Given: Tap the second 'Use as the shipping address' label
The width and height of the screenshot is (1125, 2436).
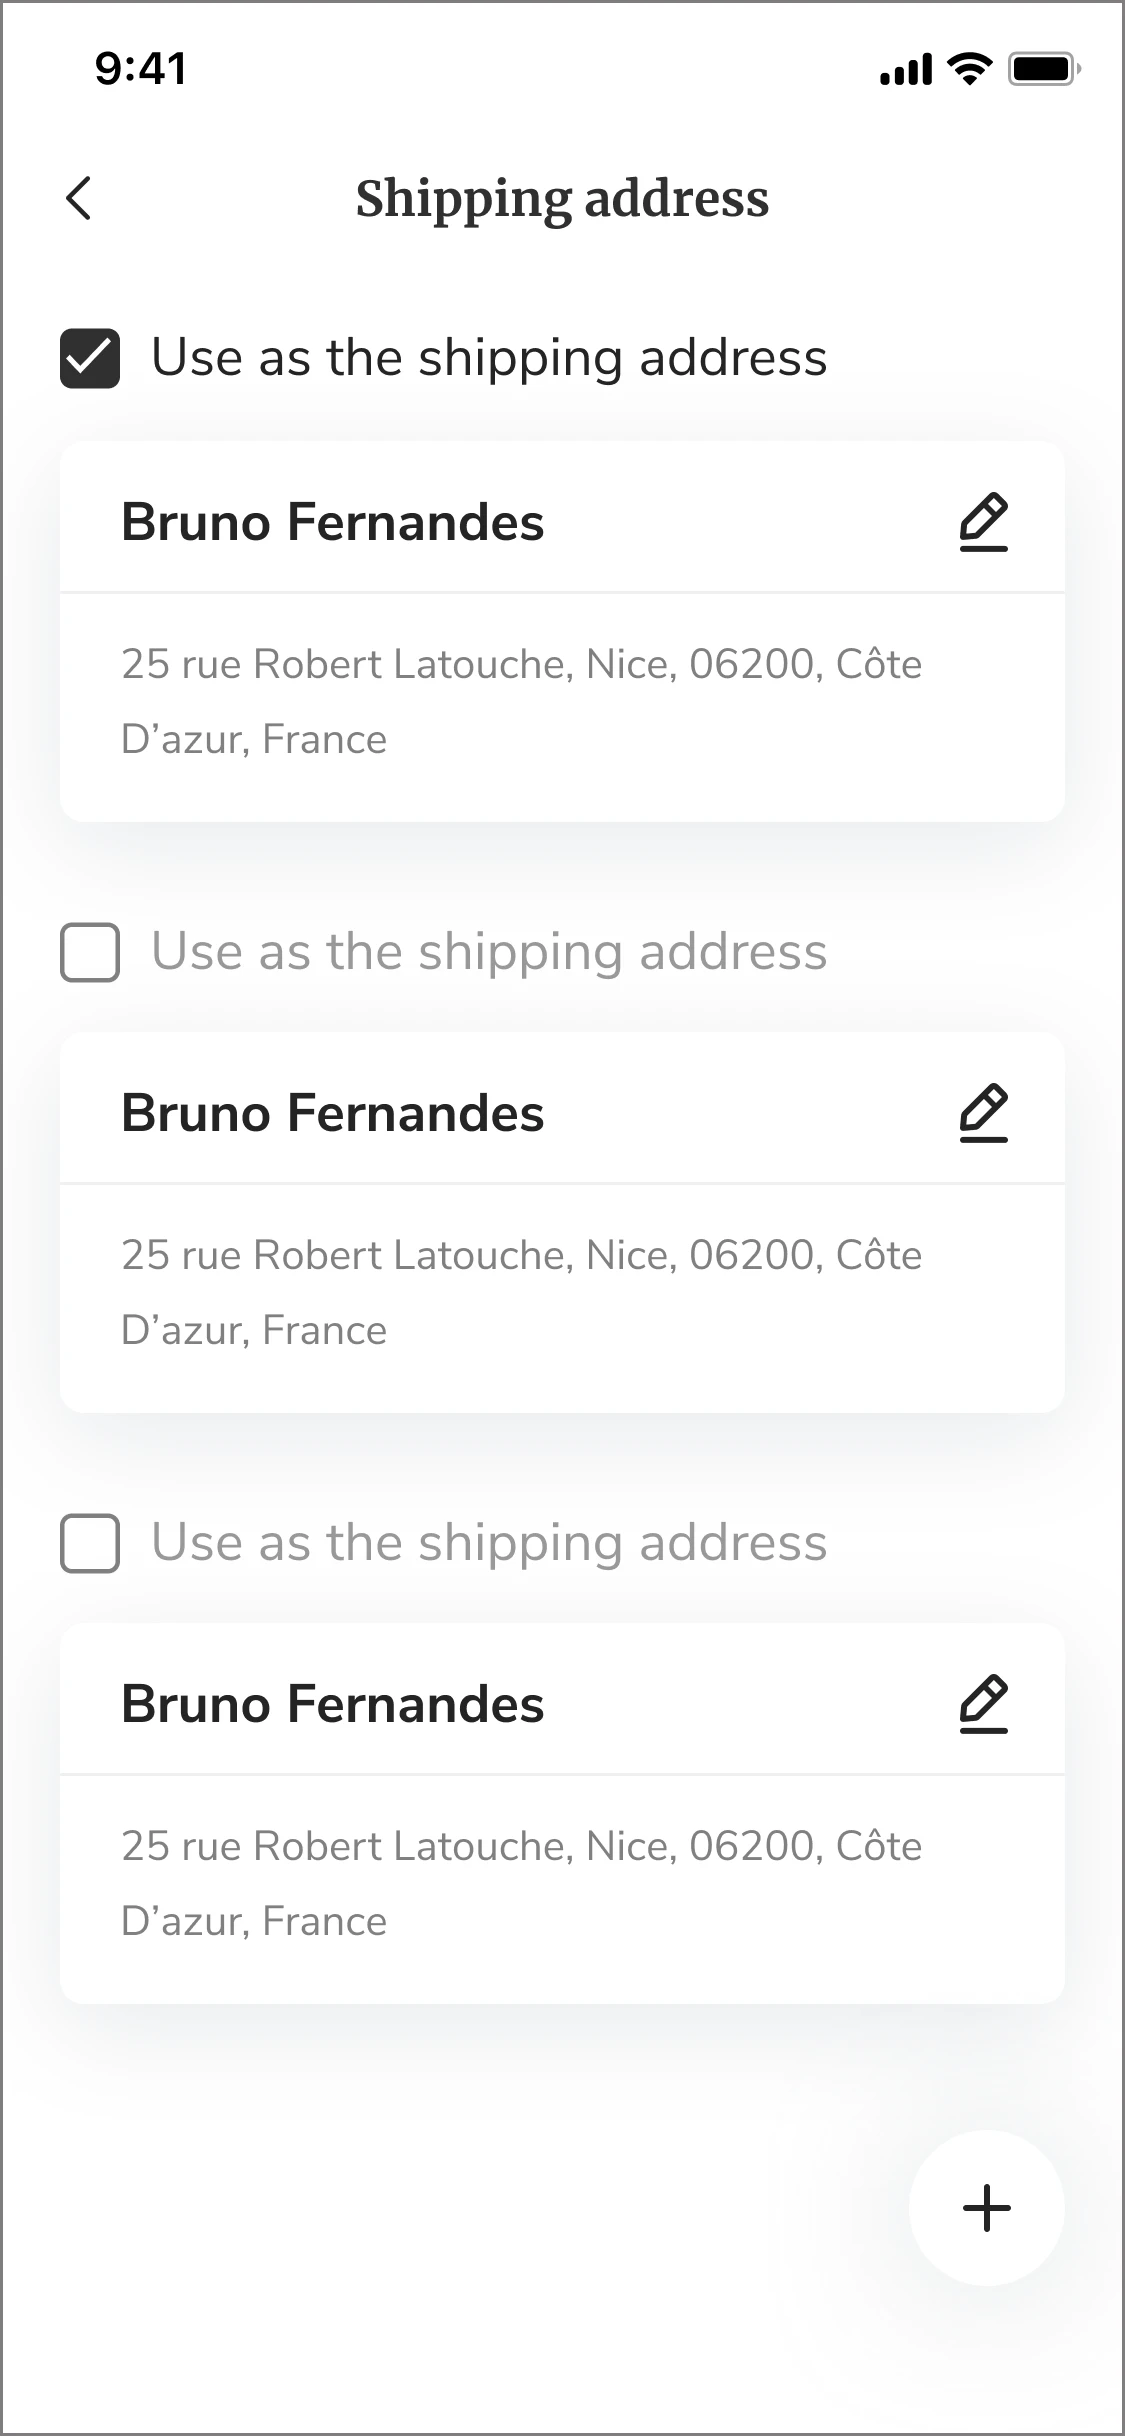Looking at the screenshot, I should (489, 952).
